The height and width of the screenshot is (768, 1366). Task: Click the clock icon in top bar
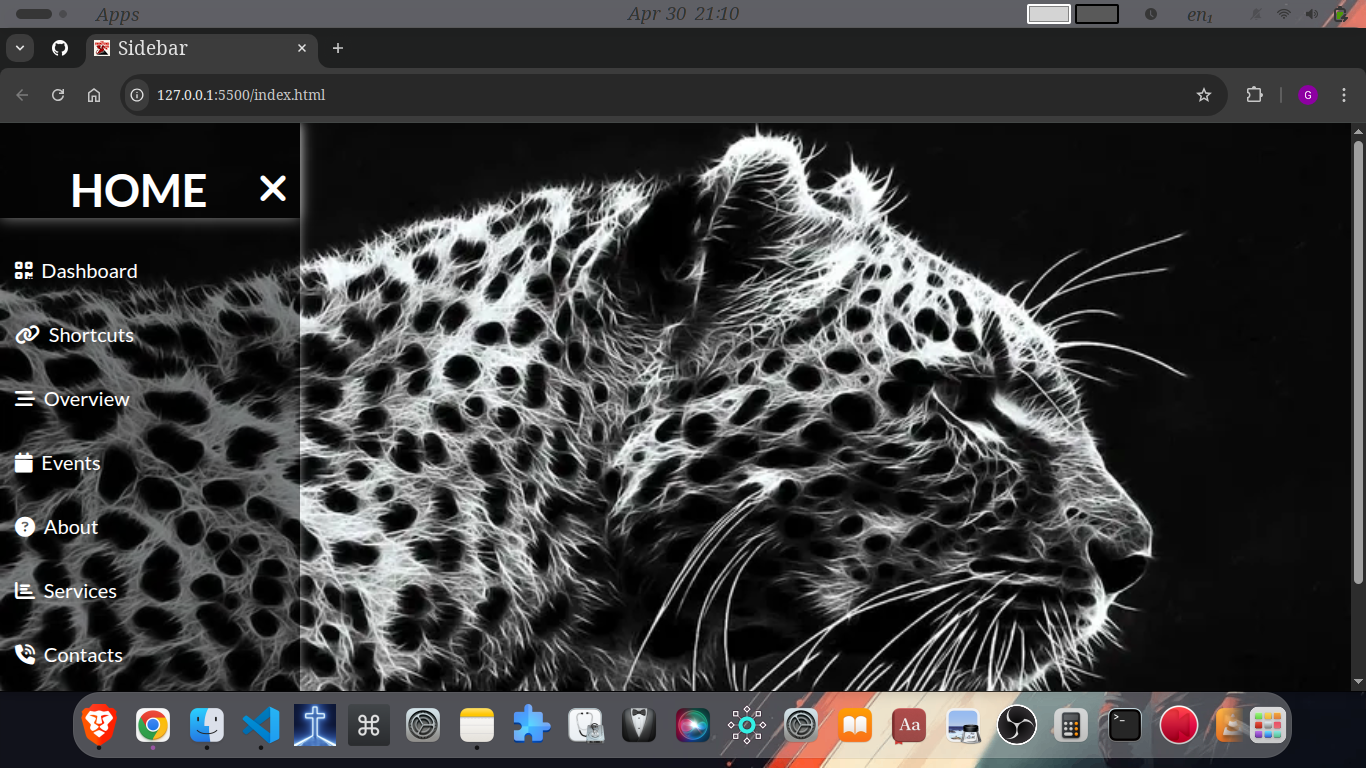point(1151,14)
